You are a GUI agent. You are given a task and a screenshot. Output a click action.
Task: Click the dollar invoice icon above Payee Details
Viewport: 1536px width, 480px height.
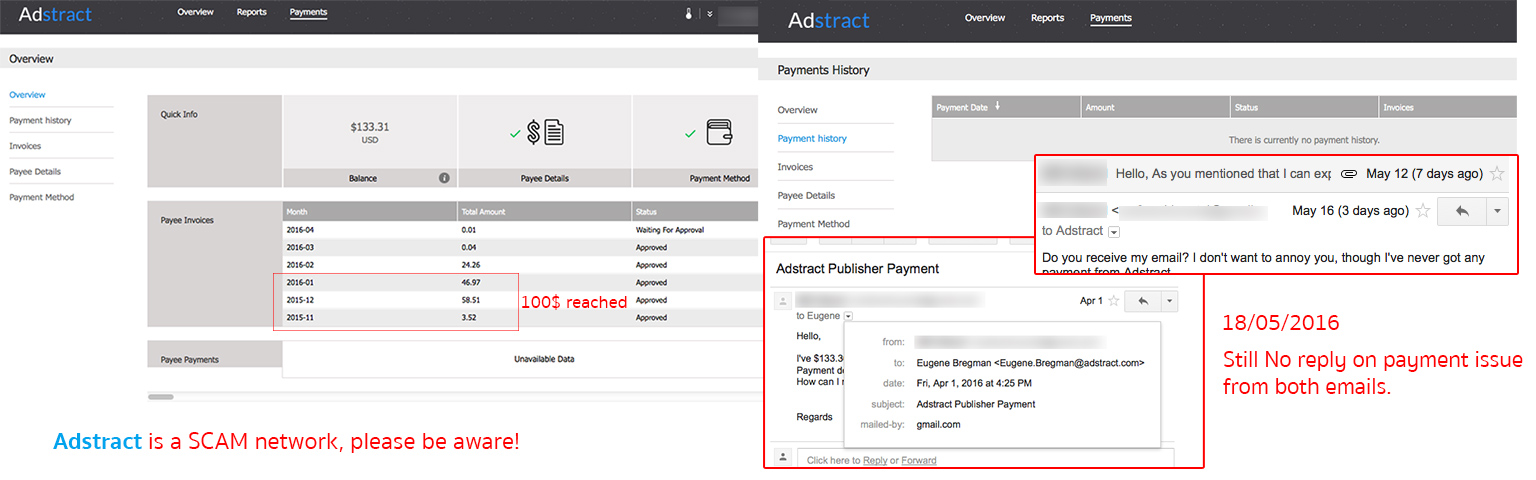pos(546,132)
